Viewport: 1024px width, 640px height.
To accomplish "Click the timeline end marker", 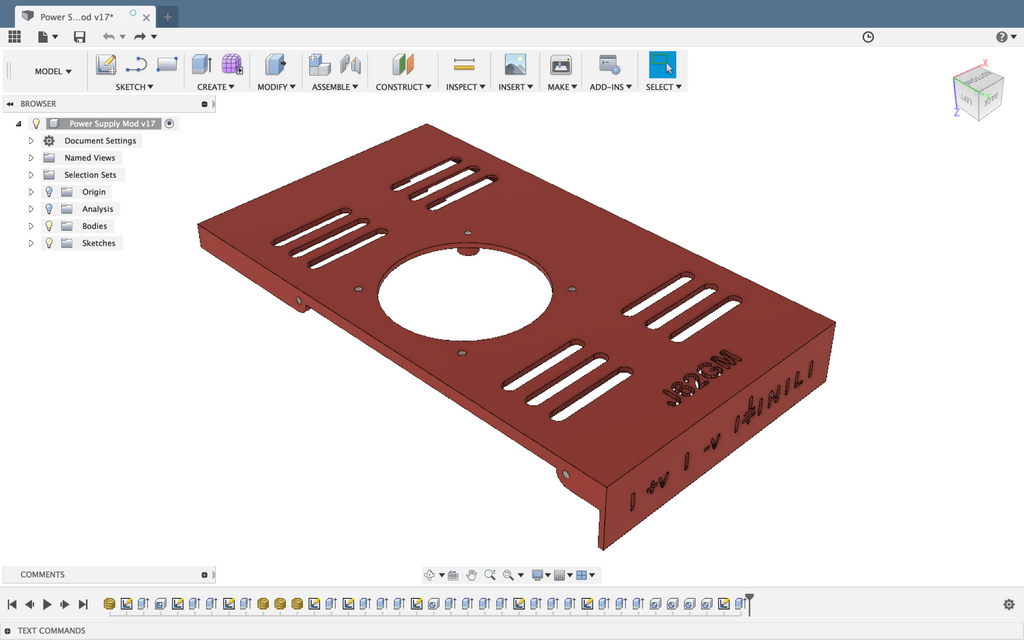I will pyautogui.click(x=750, y=604).
